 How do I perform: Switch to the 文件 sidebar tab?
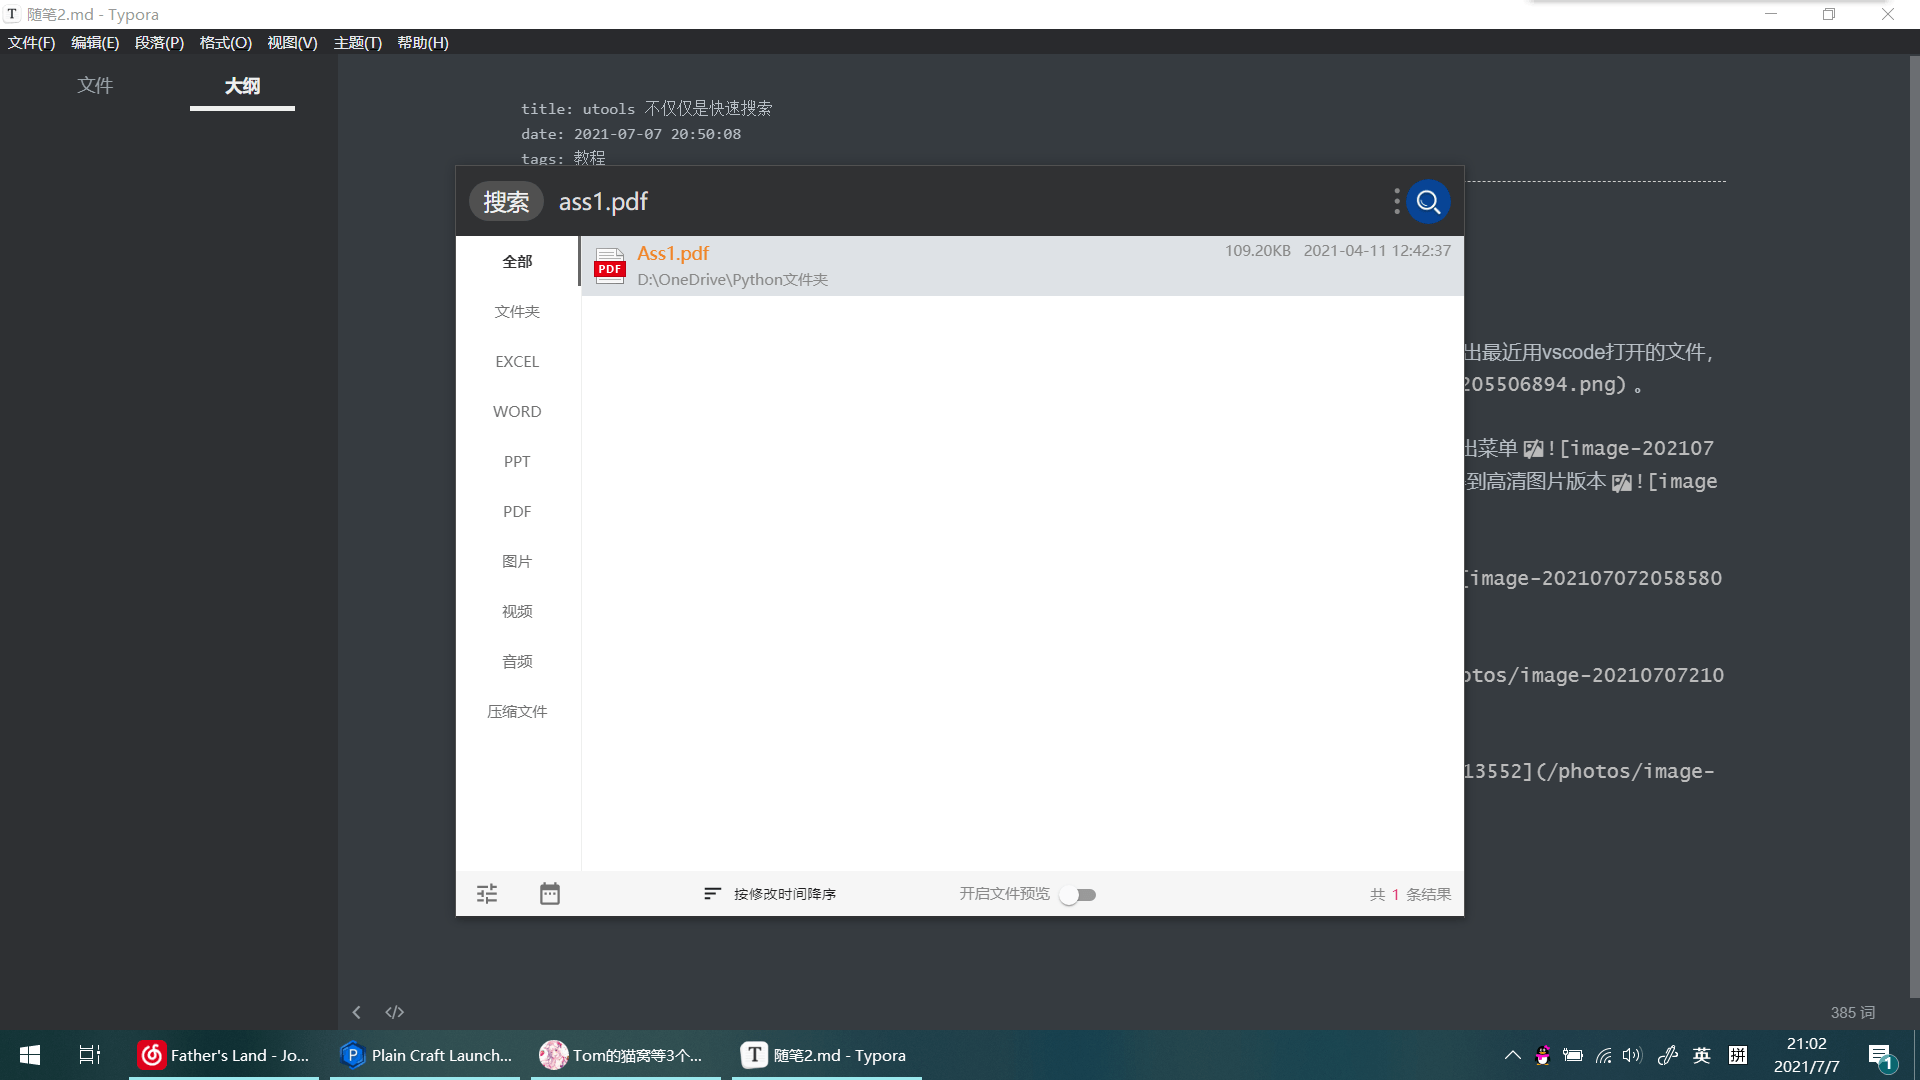[95, 86]
